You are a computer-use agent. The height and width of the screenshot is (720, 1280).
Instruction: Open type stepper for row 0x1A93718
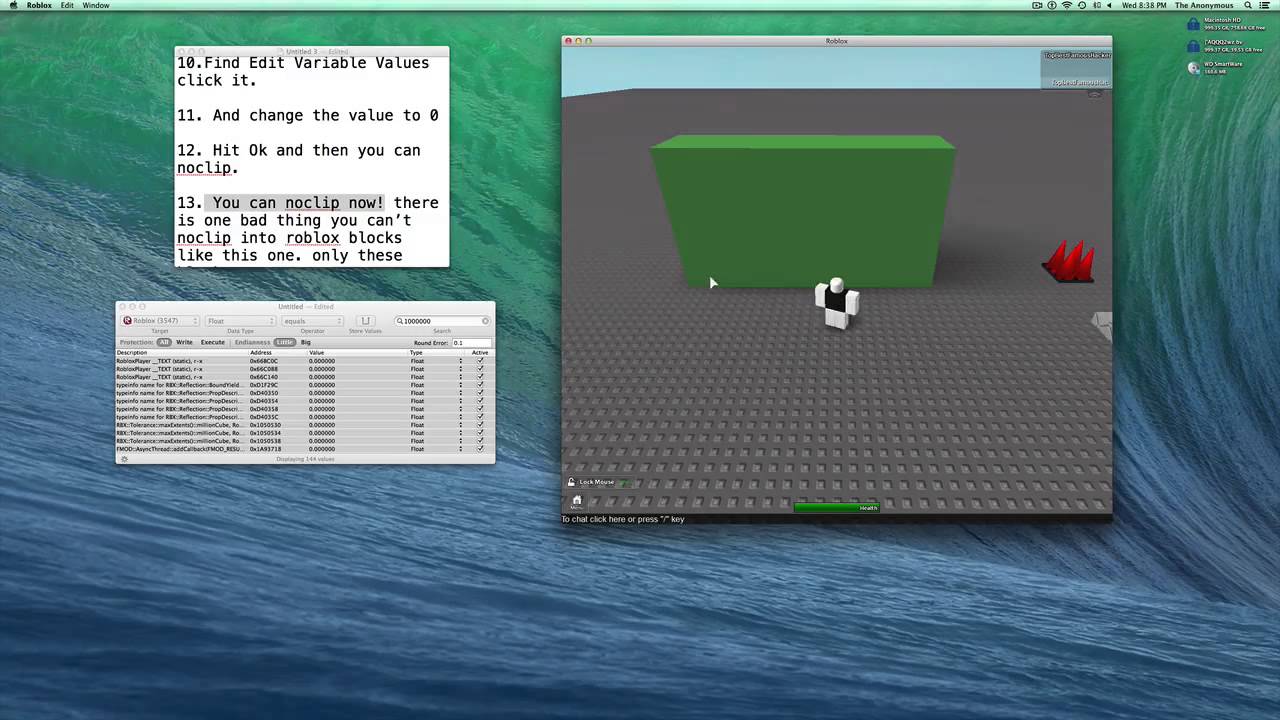coord(461,449)
